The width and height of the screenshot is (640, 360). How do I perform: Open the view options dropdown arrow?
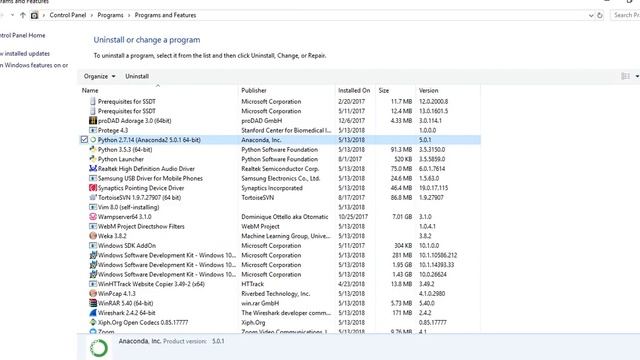637,76
